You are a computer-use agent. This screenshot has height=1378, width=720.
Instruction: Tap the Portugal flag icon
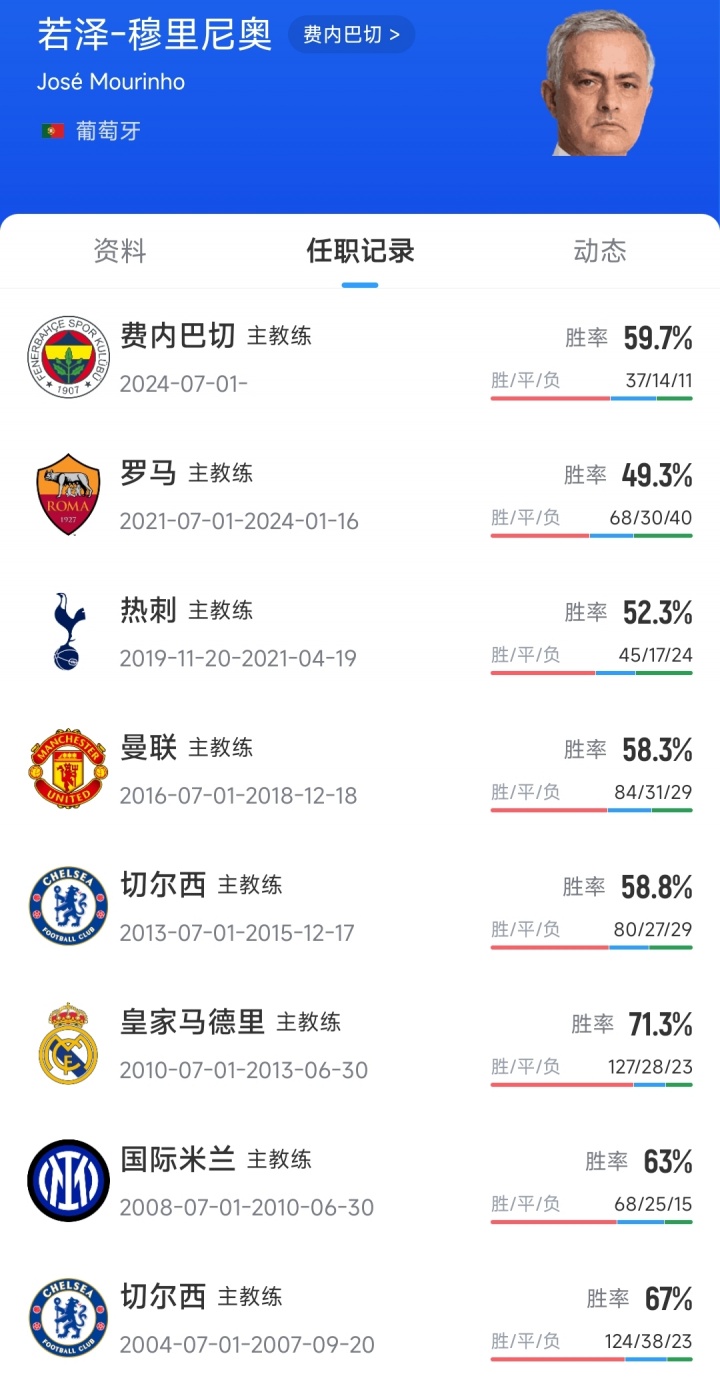click(x=53, y=131)
